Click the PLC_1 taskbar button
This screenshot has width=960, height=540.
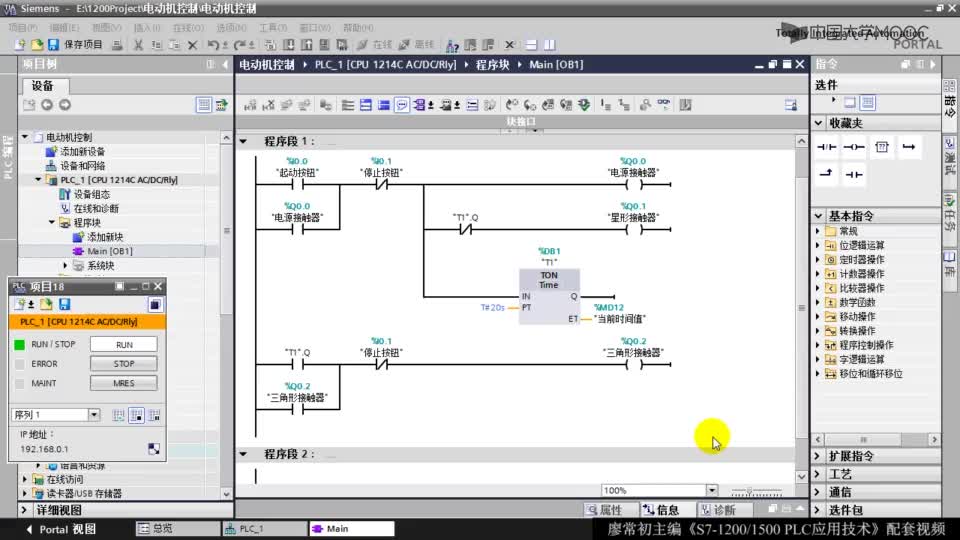coord(264,529)
